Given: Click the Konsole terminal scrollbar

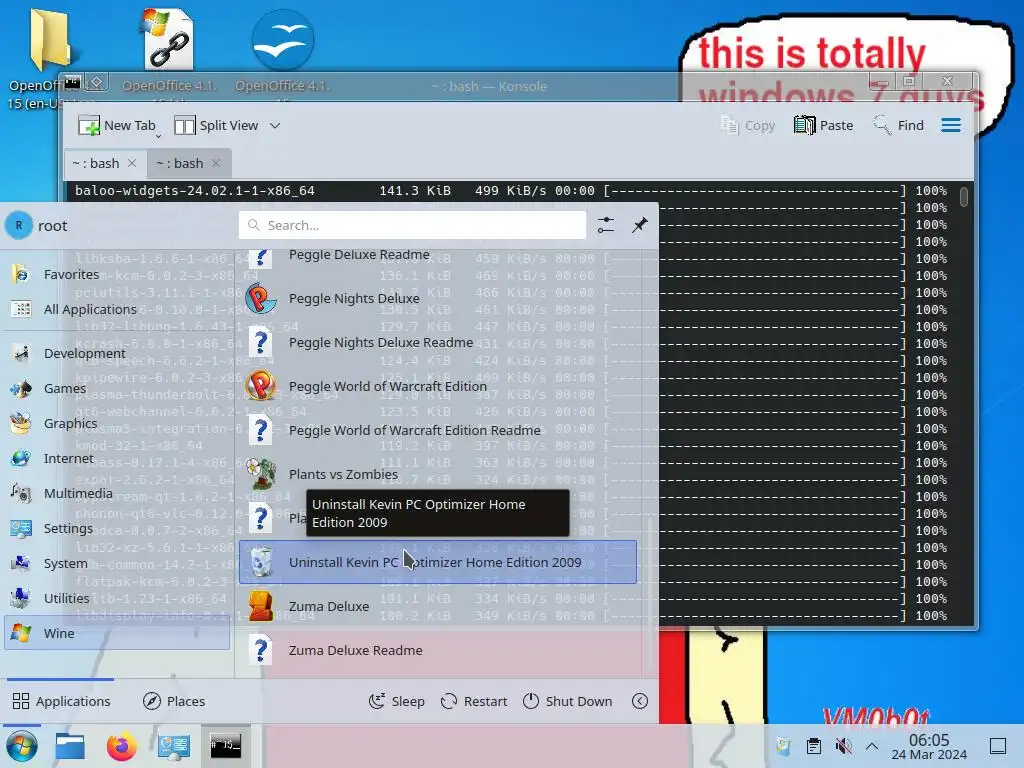Looking at the screenshot, I should [964, 197].
